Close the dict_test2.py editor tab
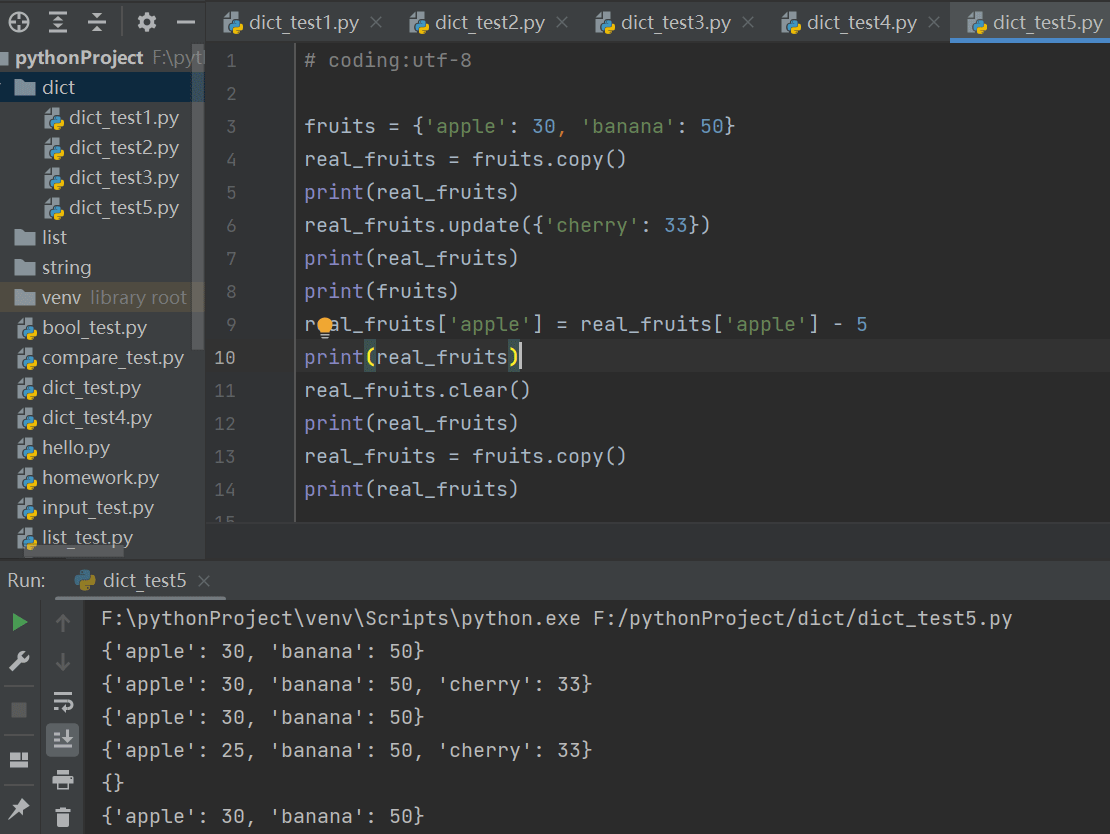 coord(561,22)
